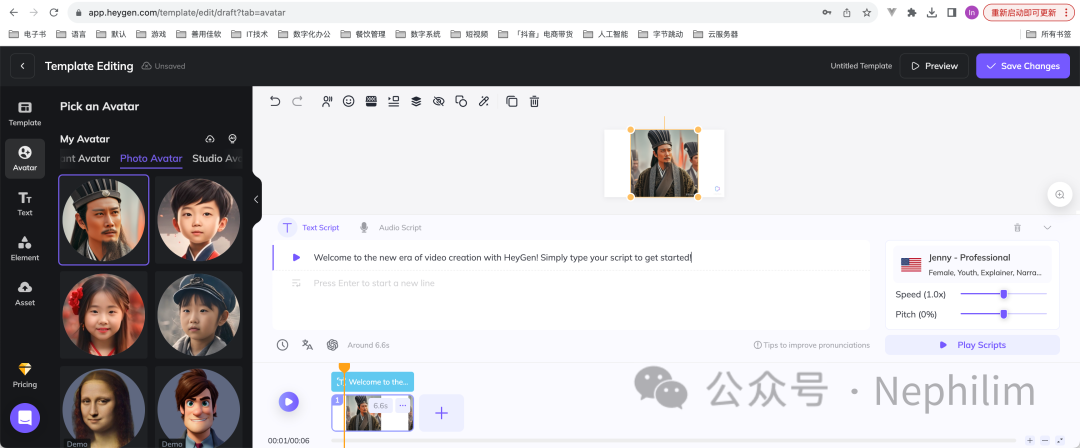Viewport: 1080px width, 448px height.
Task: Click the shape replace icon in toolbar
Action: click(x=461, y=101)
